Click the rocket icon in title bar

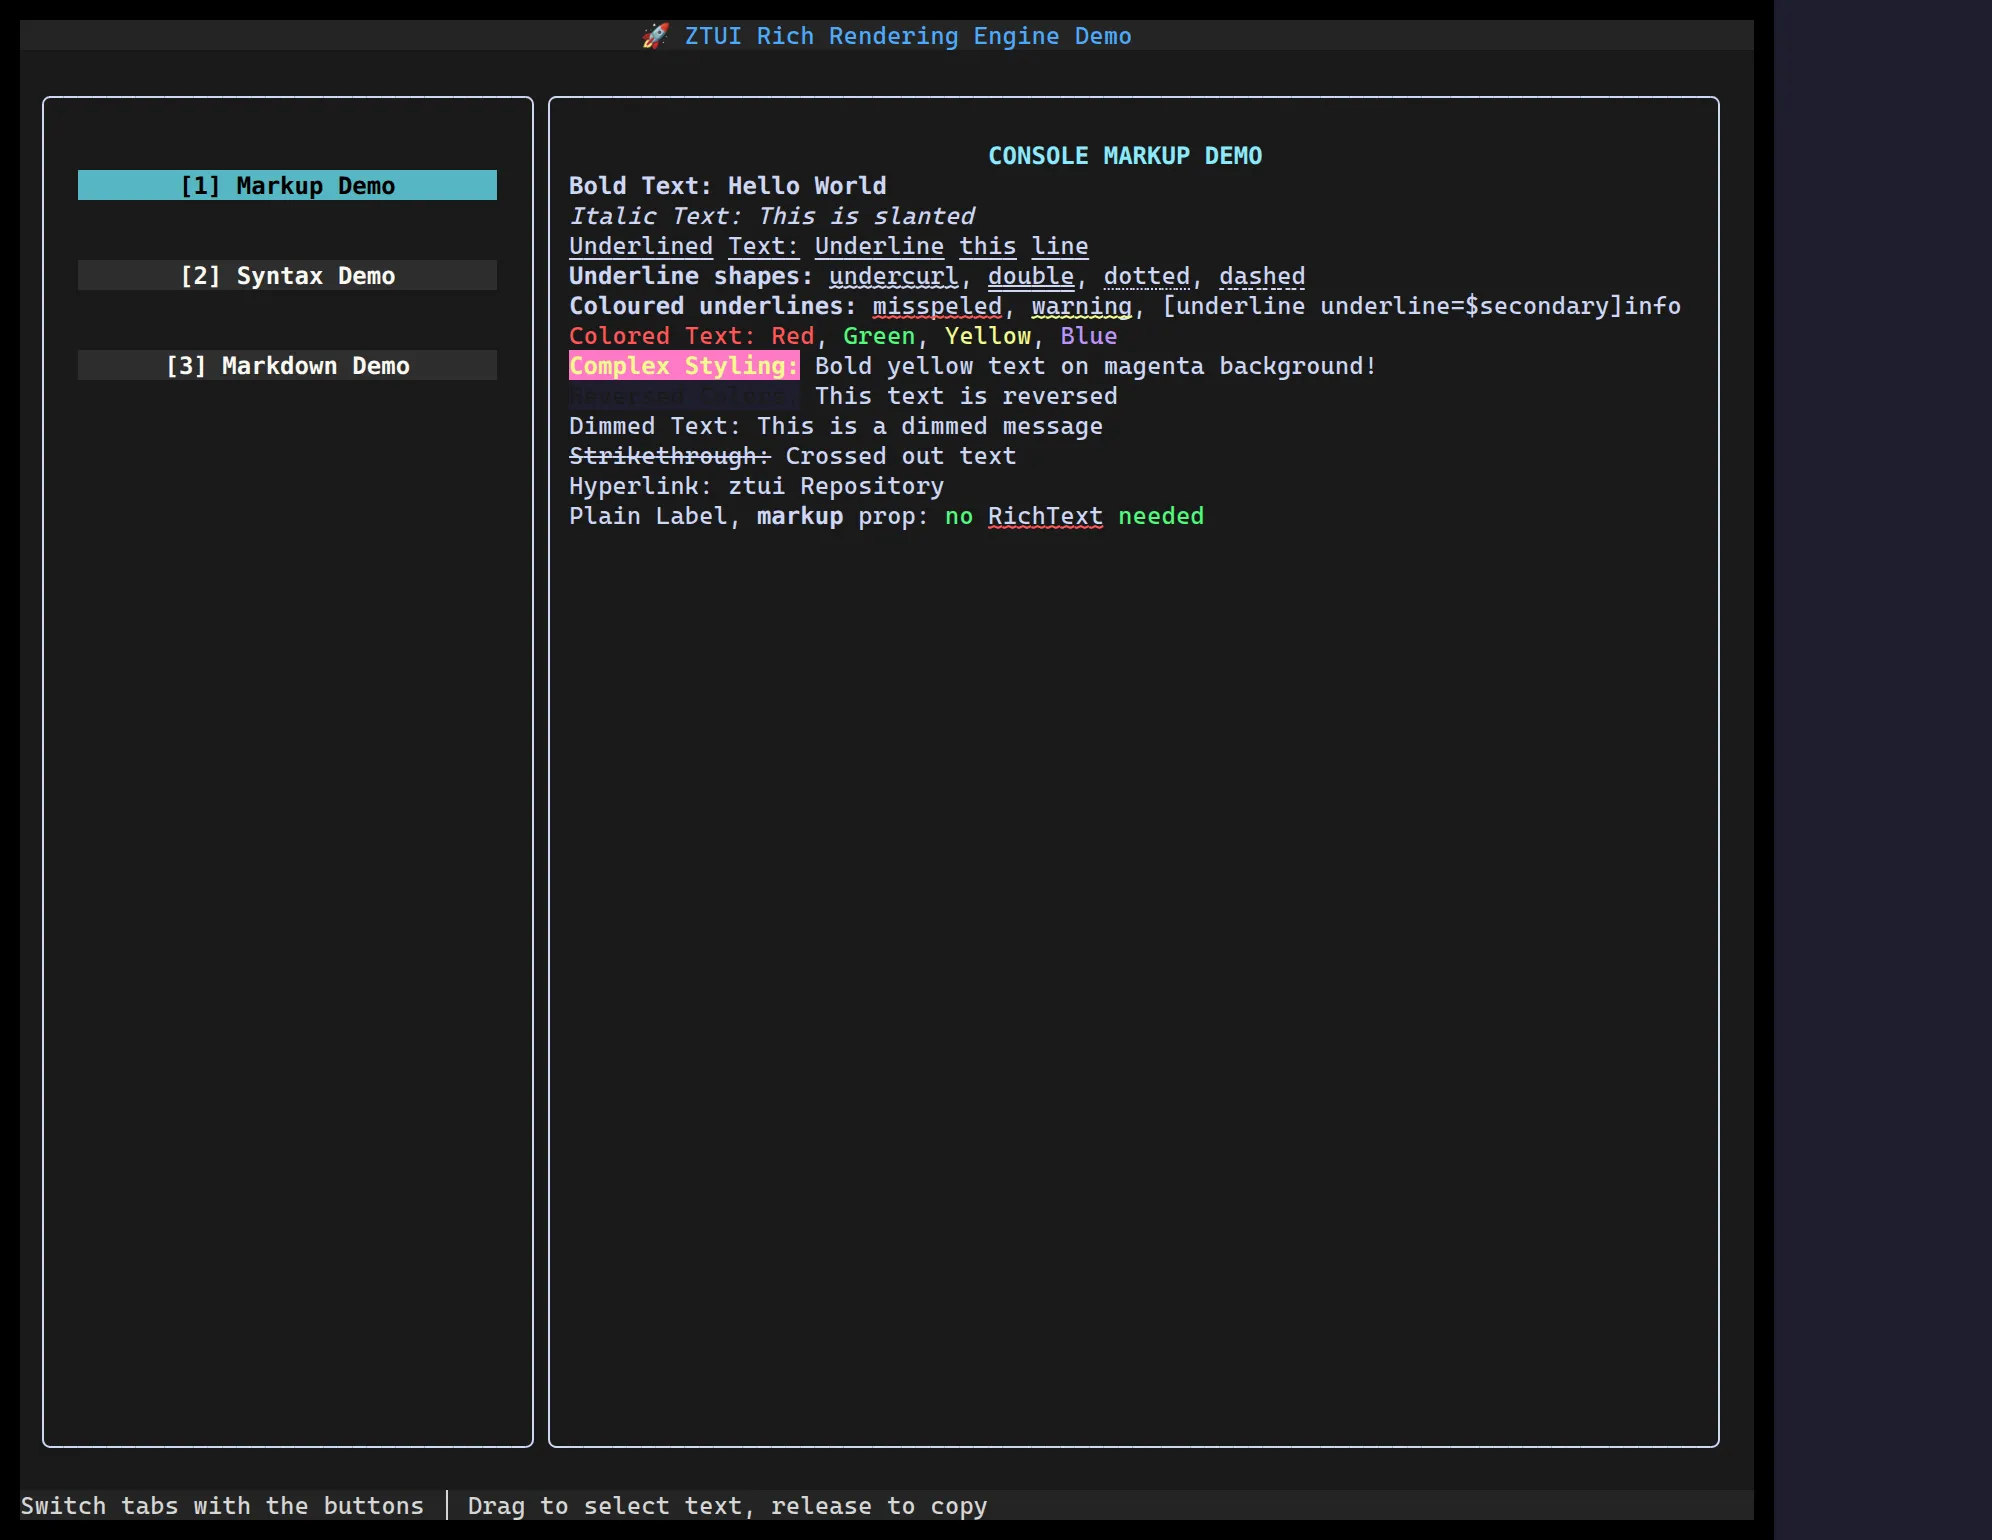click(x=655, y=36)
